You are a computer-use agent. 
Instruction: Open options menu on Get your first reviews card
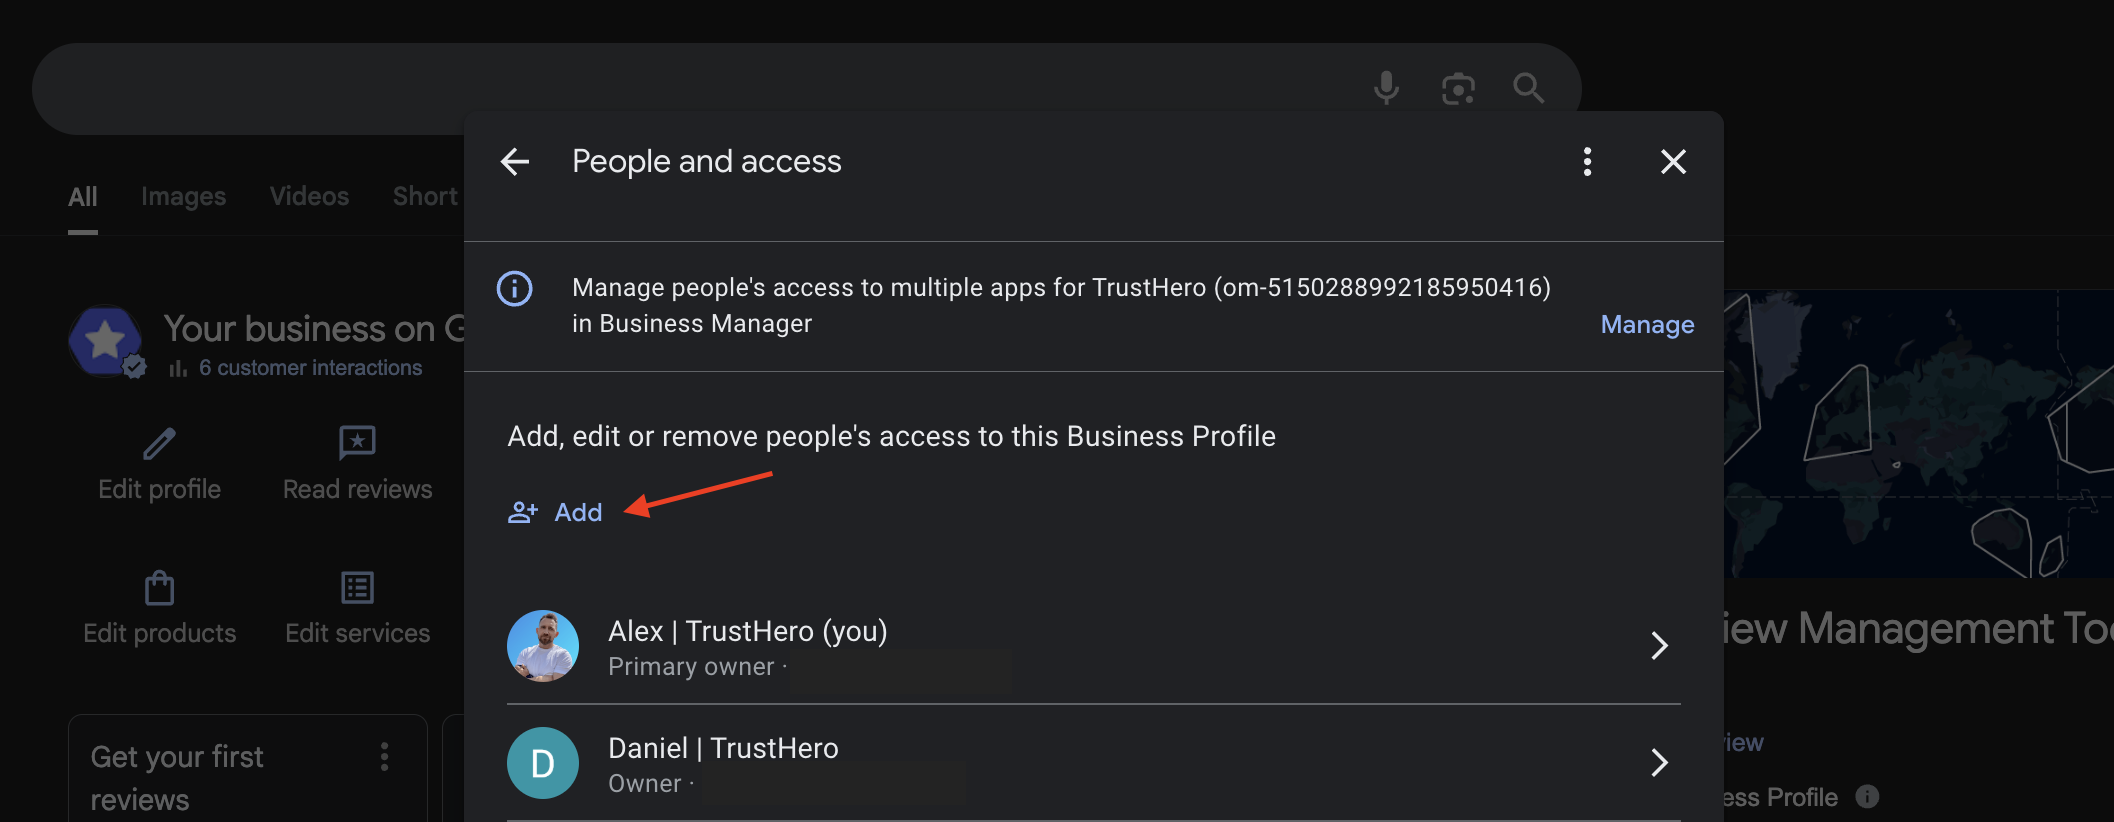click(x=384, y=757)
